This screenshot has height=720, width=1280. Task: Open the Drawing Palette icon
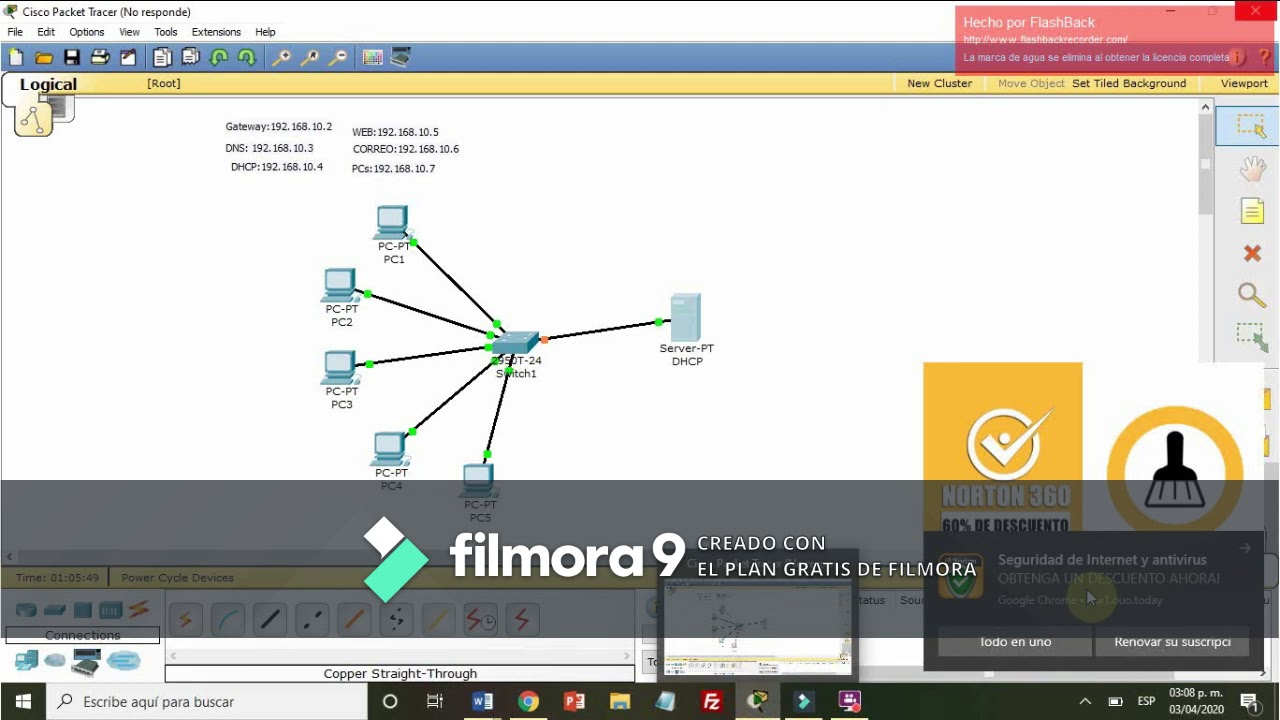point(373,58)
